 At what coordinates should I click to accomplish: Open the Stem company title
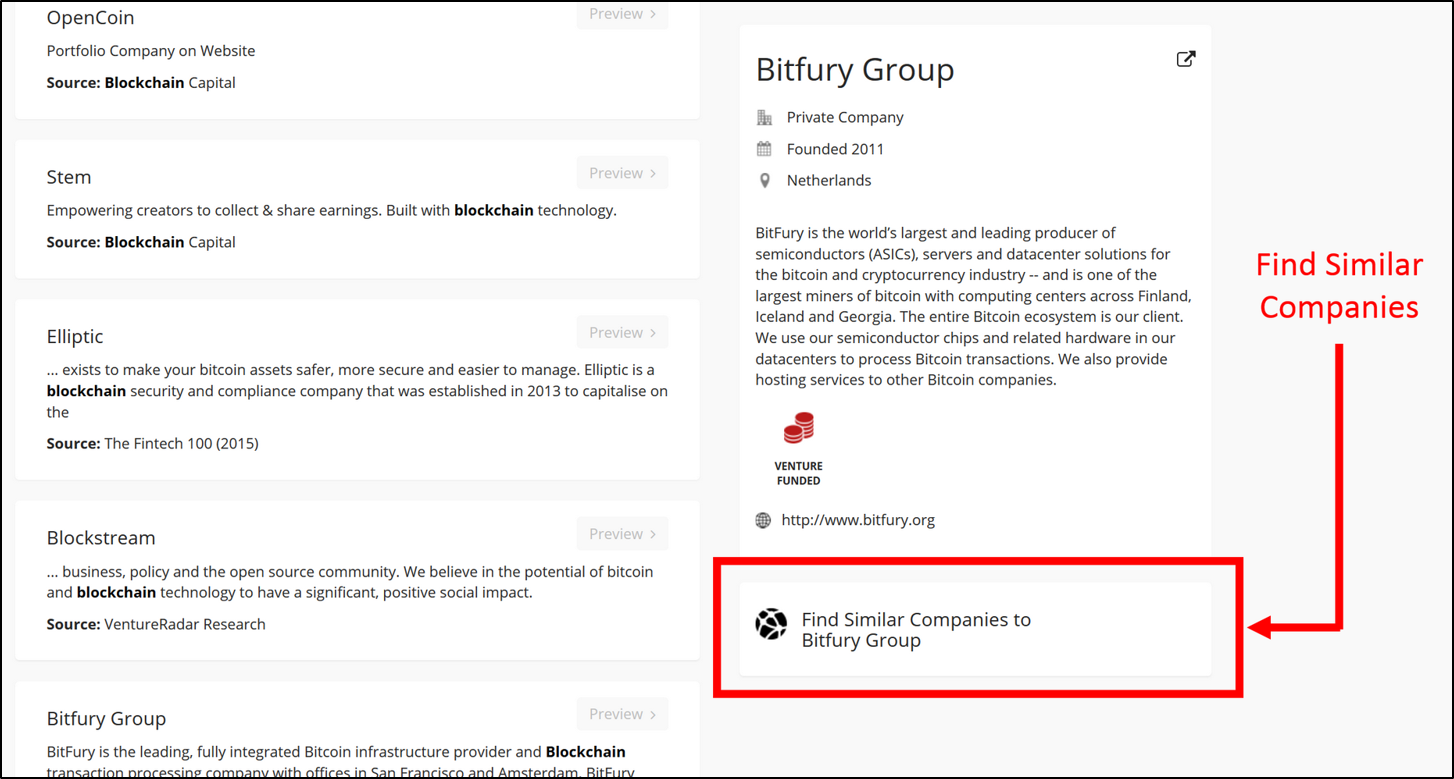click(69, 177)
